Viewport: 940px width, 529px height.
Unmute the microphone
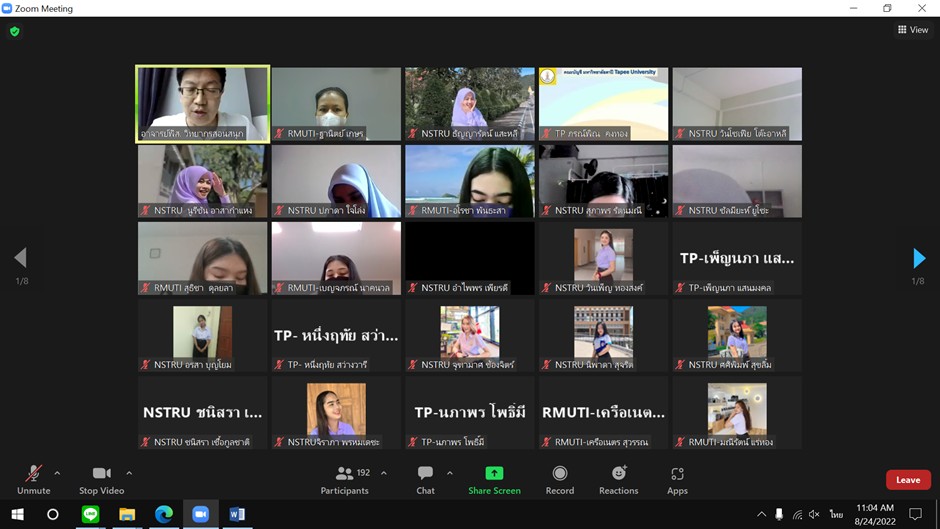tap(33, 479)
